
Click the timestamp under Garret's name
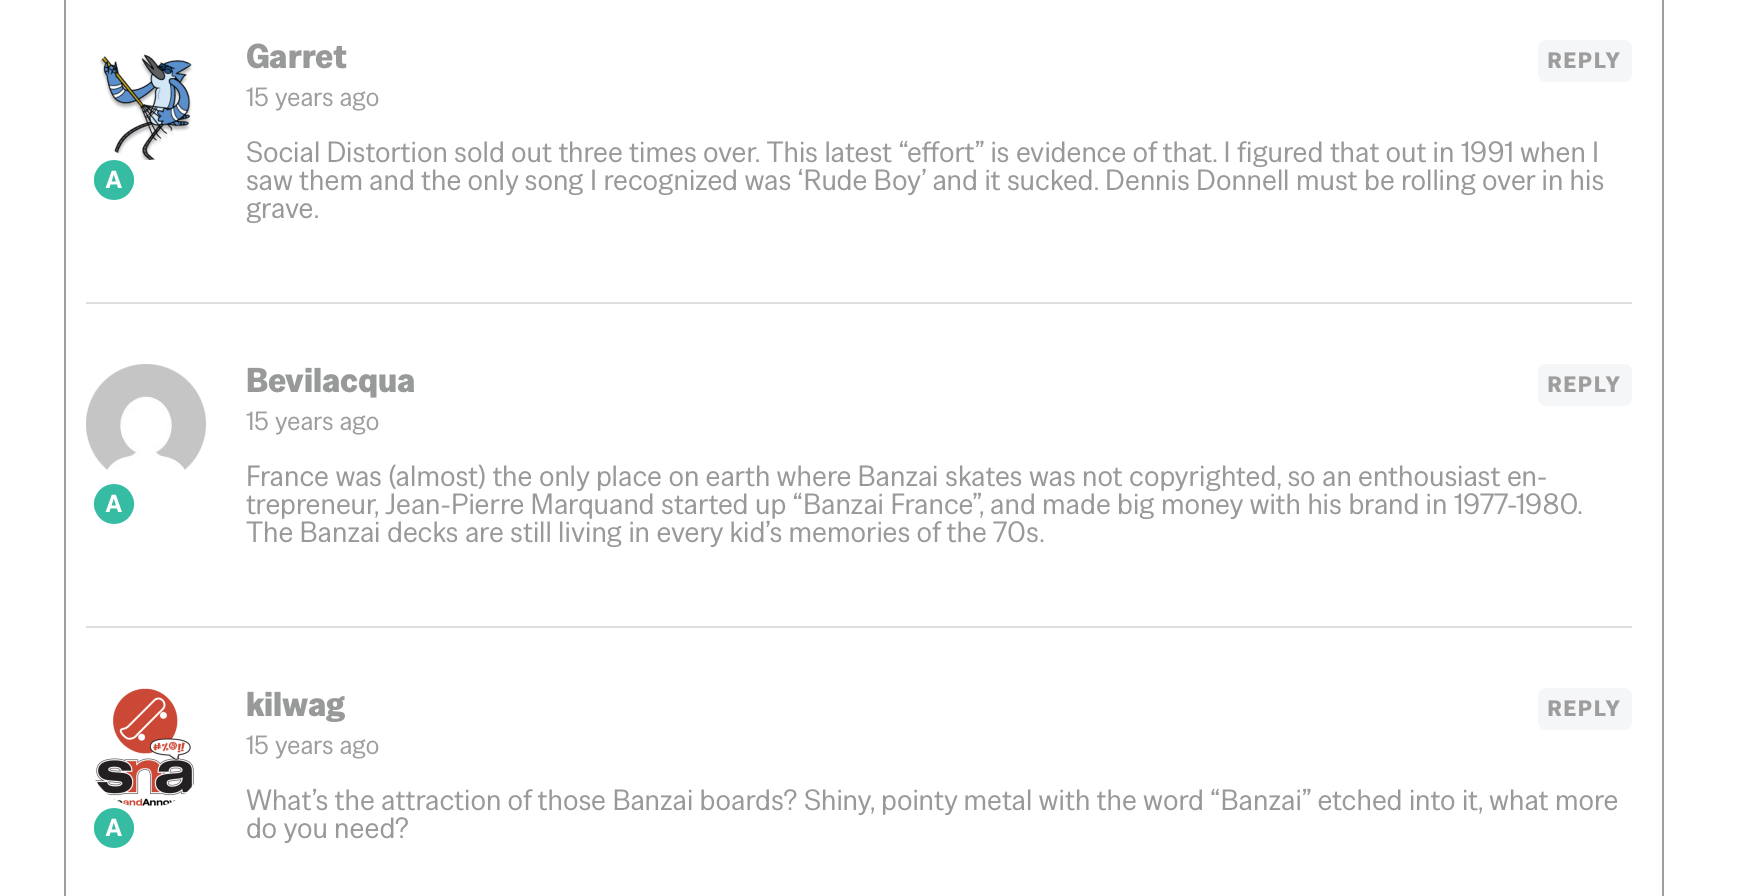click(x=312, y=98)
